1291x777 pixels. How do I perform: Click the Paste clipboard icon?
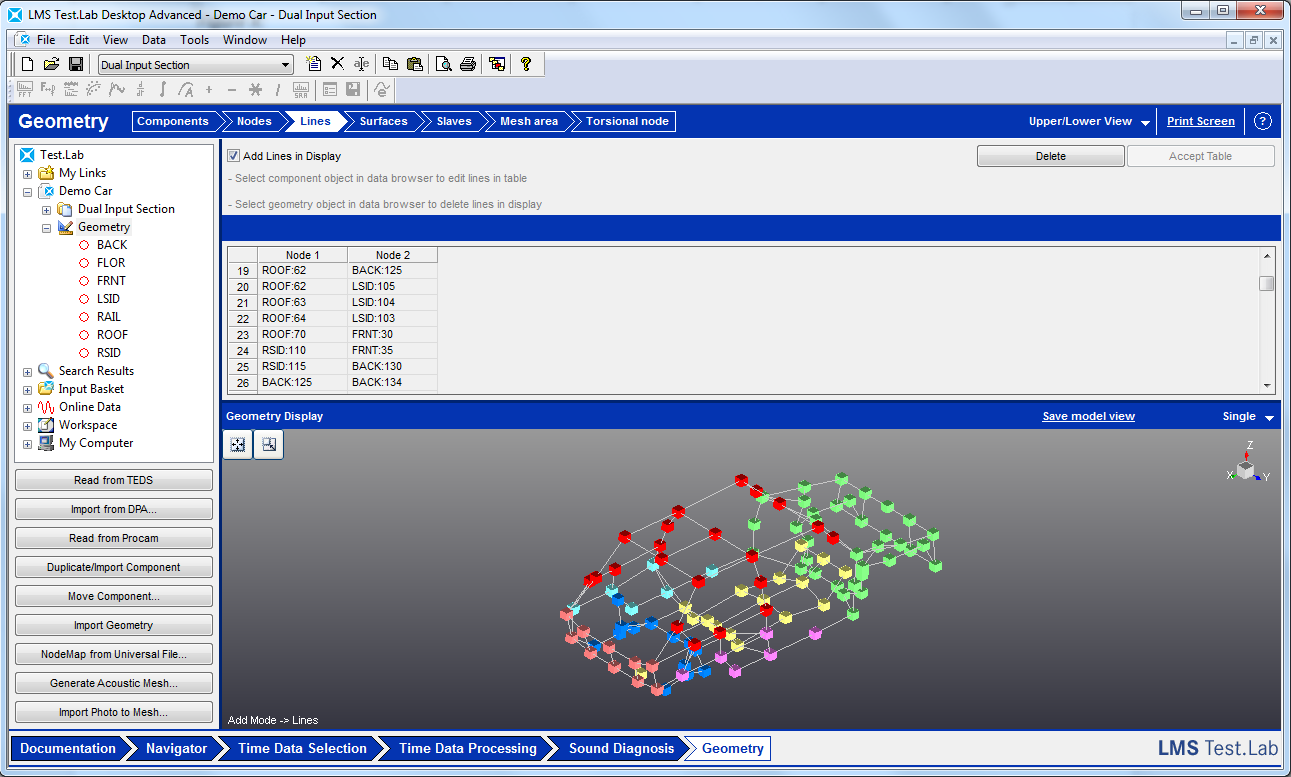[x=415, y=64]
